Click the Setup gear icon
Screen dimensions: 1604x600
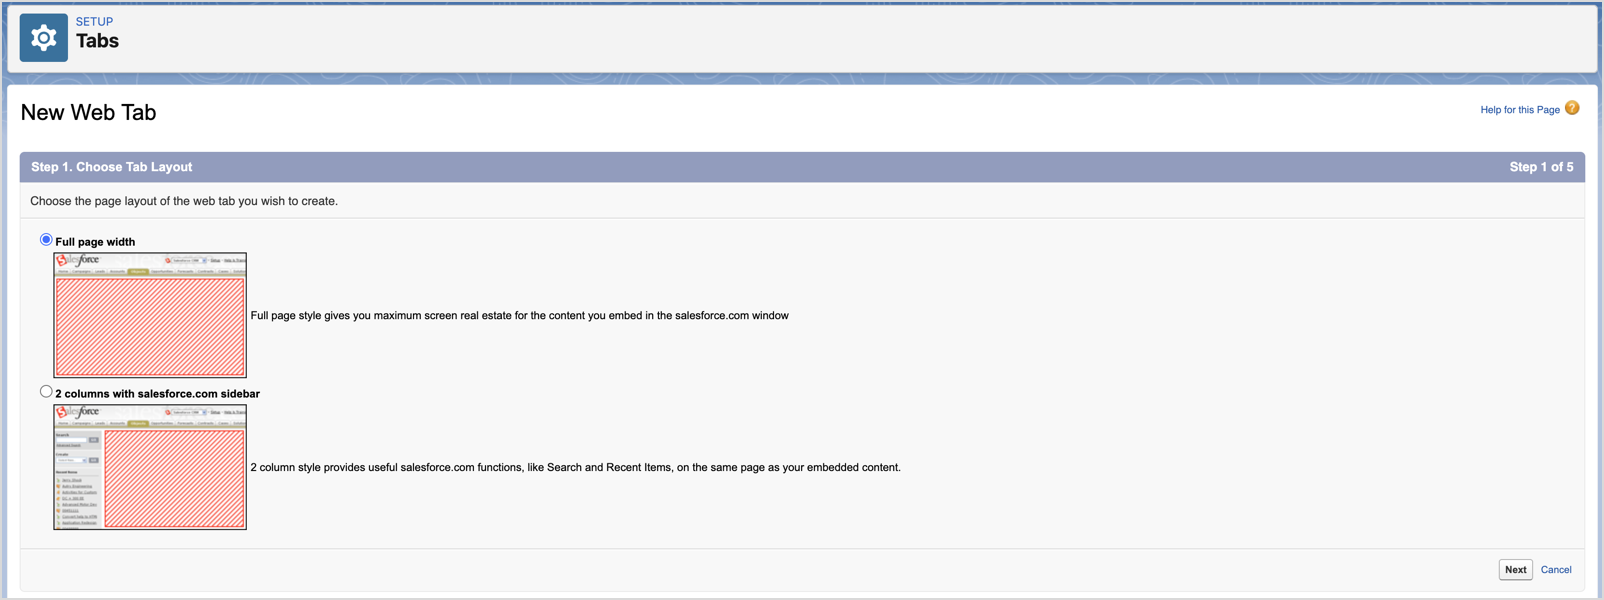(44, 38)
